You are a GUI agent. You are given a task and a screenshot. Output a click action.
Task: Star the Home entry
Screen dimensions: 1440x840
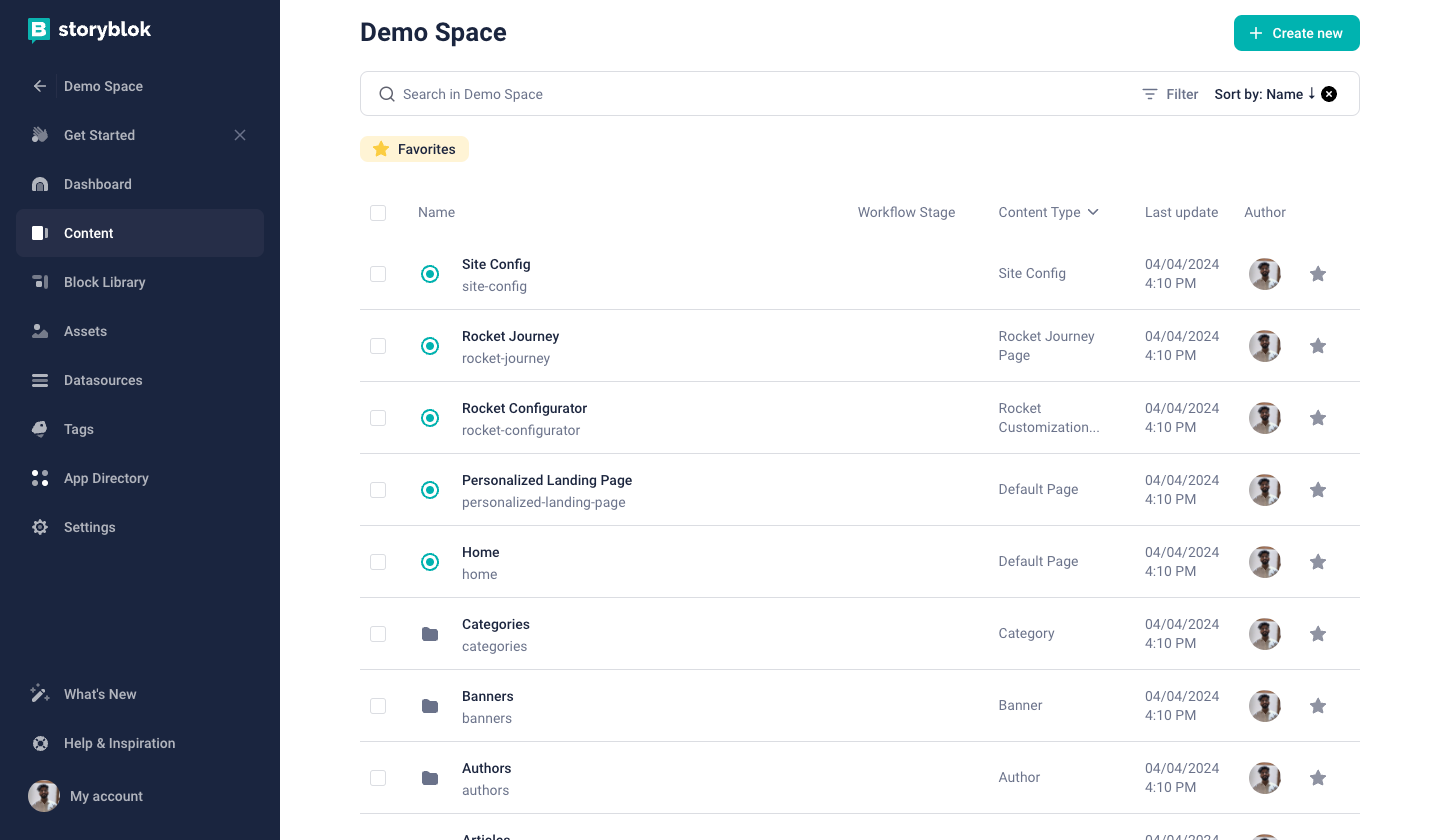click(x=1318, y=561)
